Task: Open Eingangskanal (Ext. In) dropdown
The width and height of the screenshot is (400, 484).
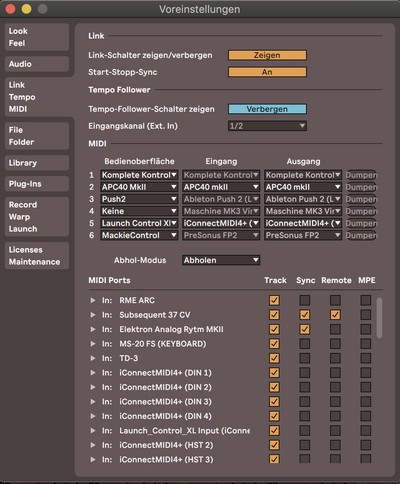Action: [x=267, y=126]
